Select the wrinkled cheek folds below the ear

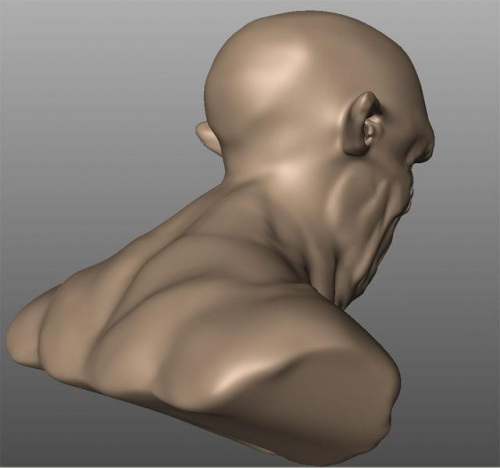(x=367, y=200)
